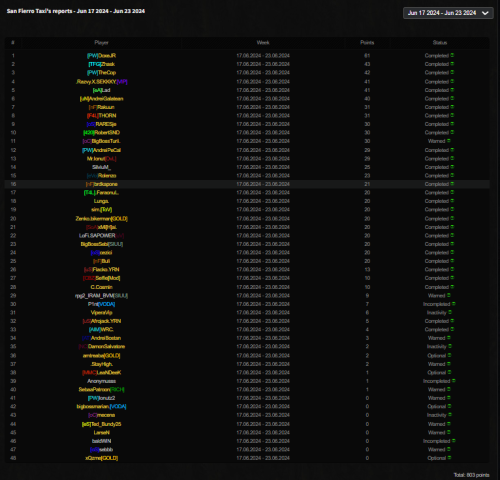Select the Lunga. player name

pyautogui.click(x=101, y=201)
